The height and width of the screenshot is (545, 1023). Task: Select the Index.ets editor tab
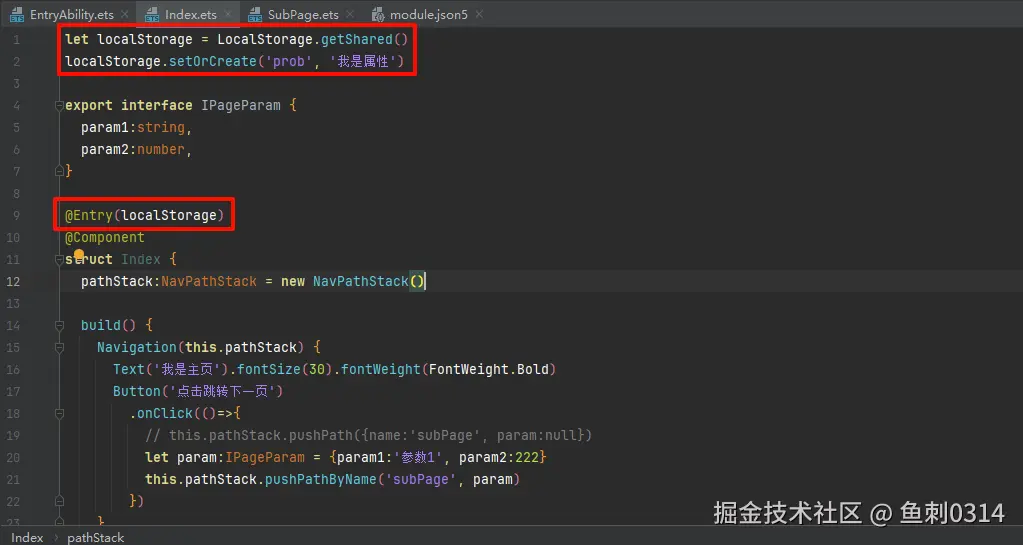point(190,14)
